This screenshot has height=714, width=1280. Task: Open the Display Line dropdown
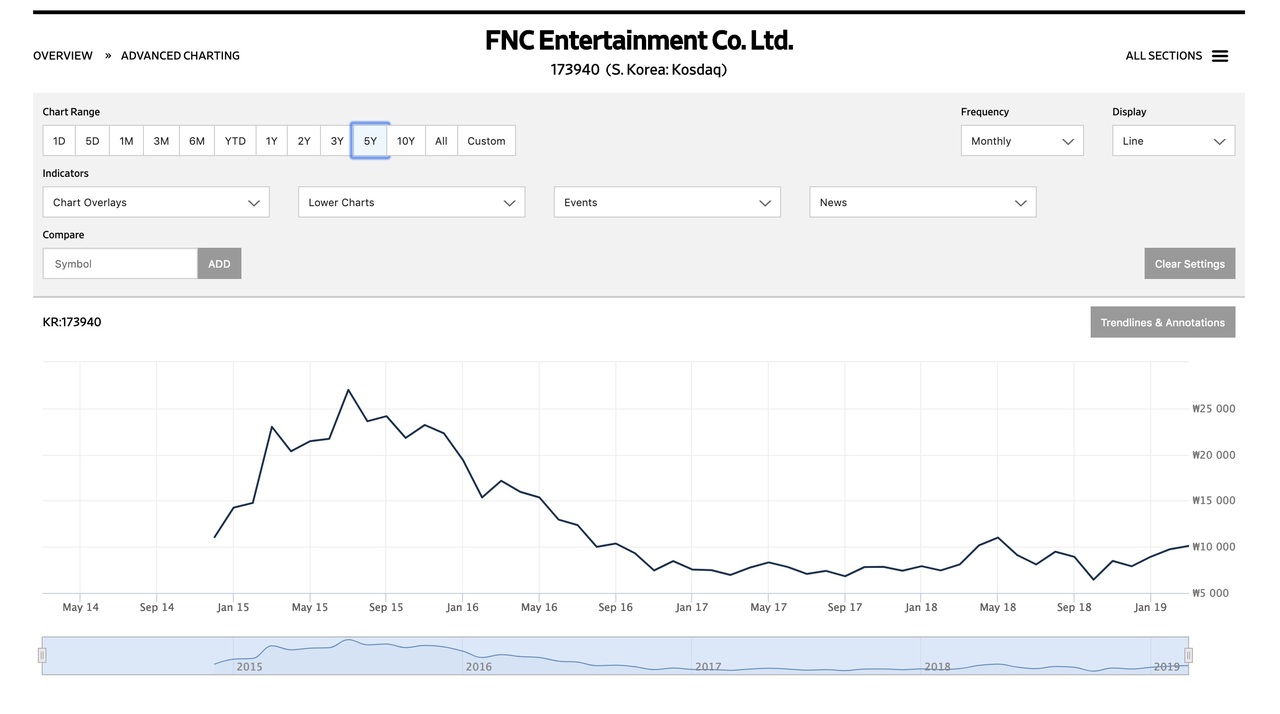click(1173, 141)
